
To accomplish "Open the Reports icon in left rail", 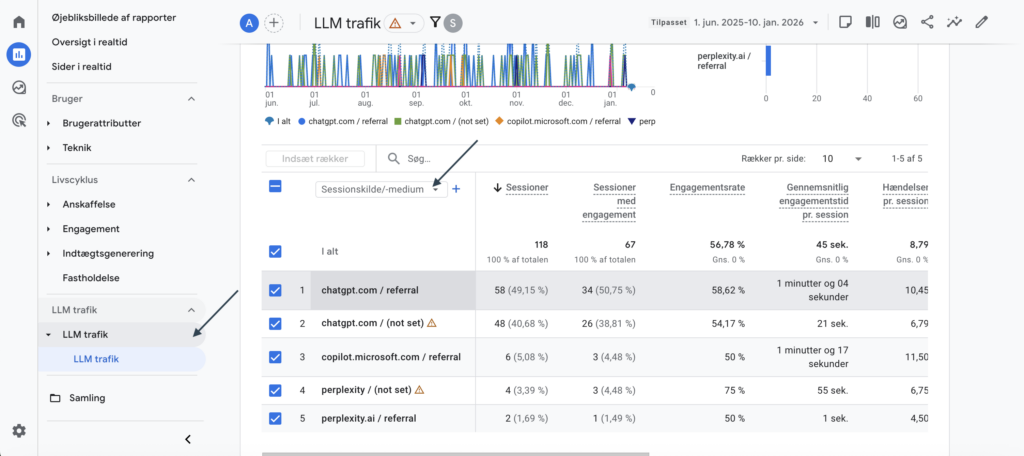I will 18,54.
